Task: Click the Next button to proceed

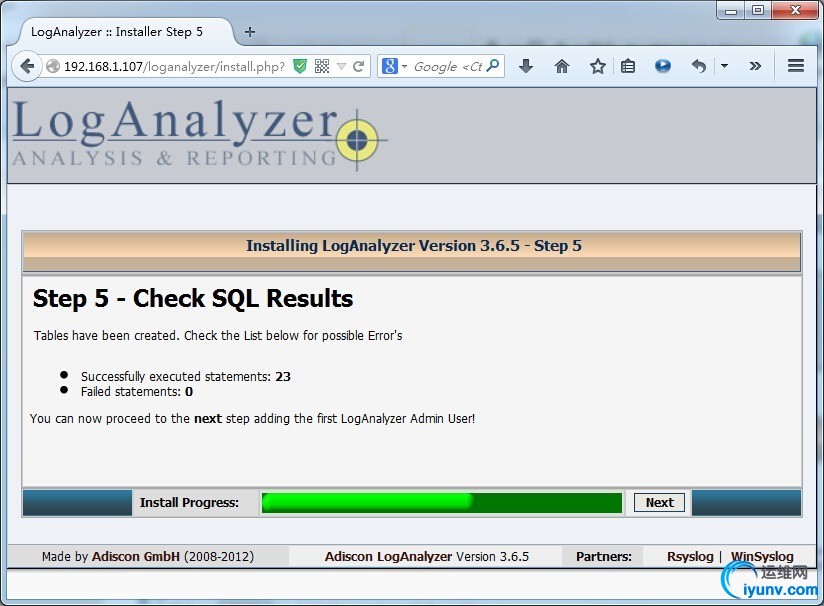Action: (659, 502)
